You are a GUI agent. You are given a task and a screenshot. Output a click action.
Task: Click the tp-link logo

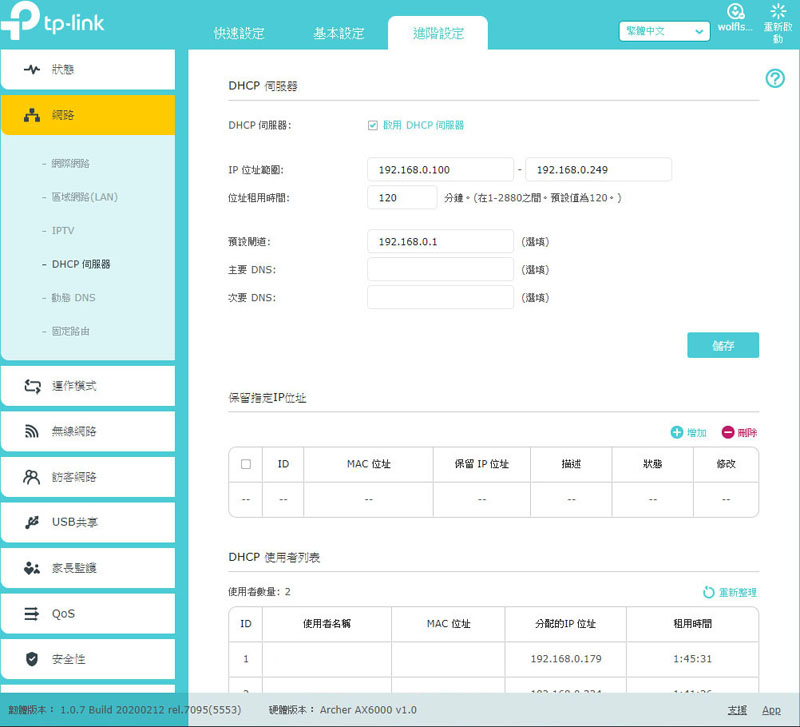point(52,21)
